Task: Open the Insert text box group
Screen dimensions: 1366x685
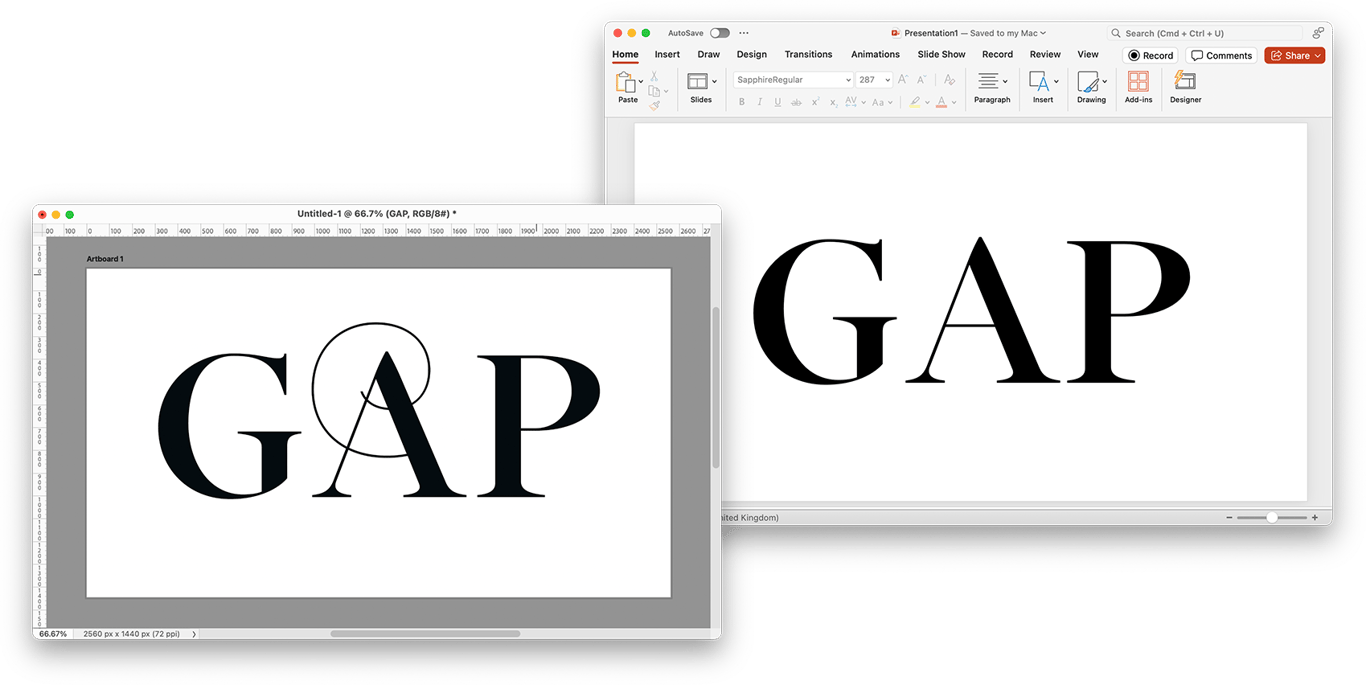Action: pyautogui.click(x=1043, y=87)
